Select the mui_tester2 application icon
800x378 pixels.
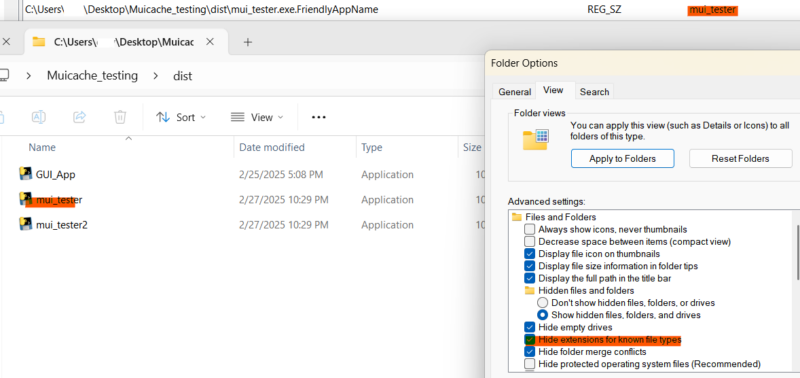(25, 224)
